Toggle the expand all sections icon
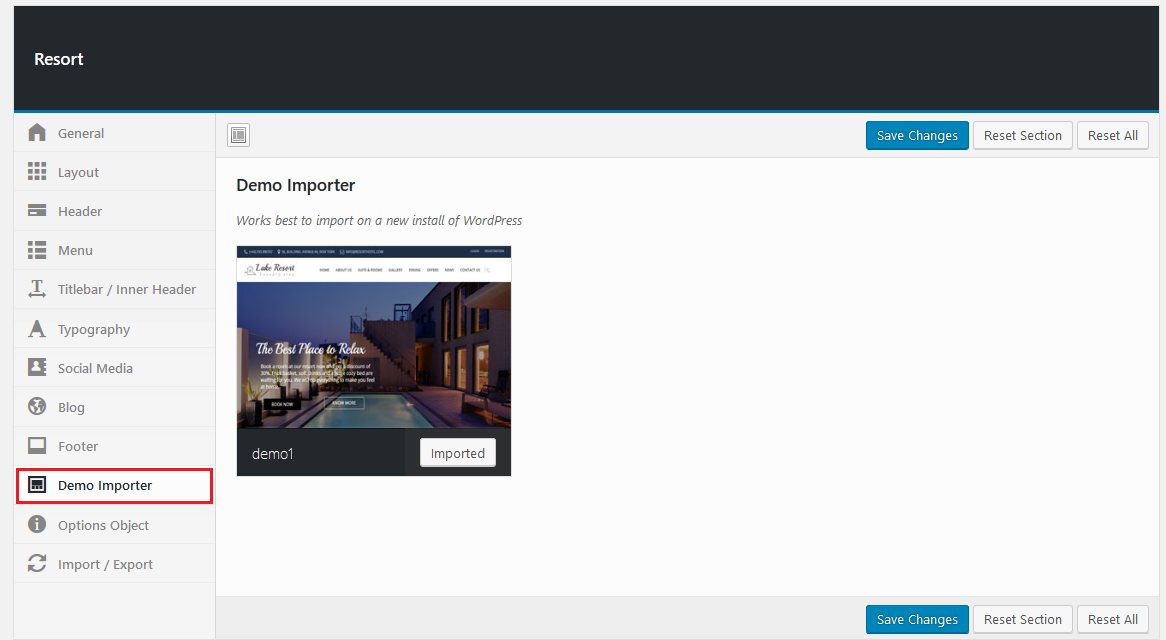Viewport: 1166px width, 640px height. tap(238, 136)
